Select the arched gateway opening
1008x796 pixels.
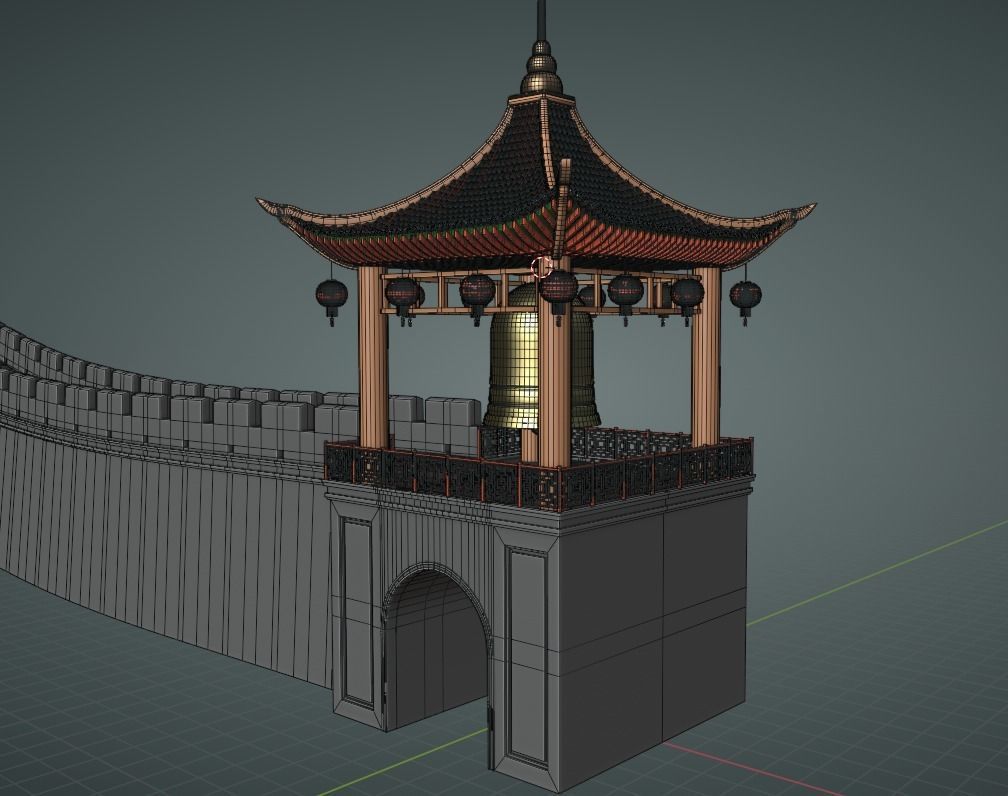tap(435, 649)
